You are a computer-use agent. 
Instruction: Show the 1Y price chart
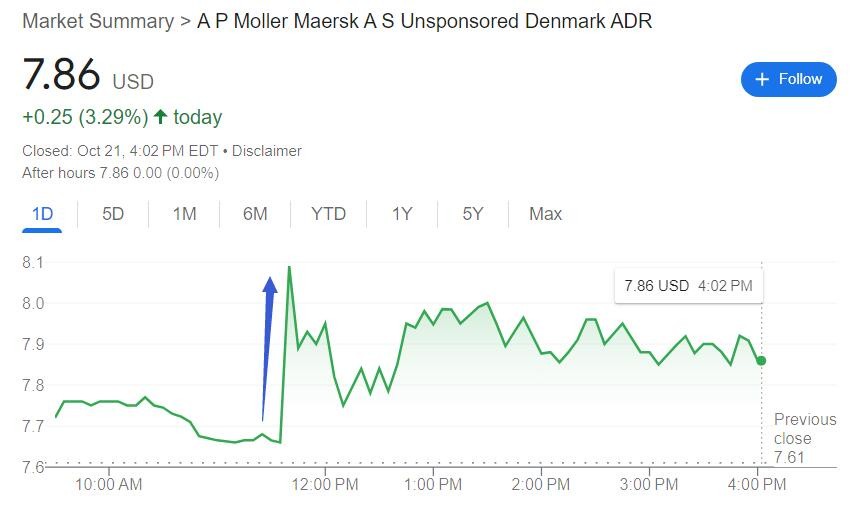pyautogui.click(x=402, y=214)
